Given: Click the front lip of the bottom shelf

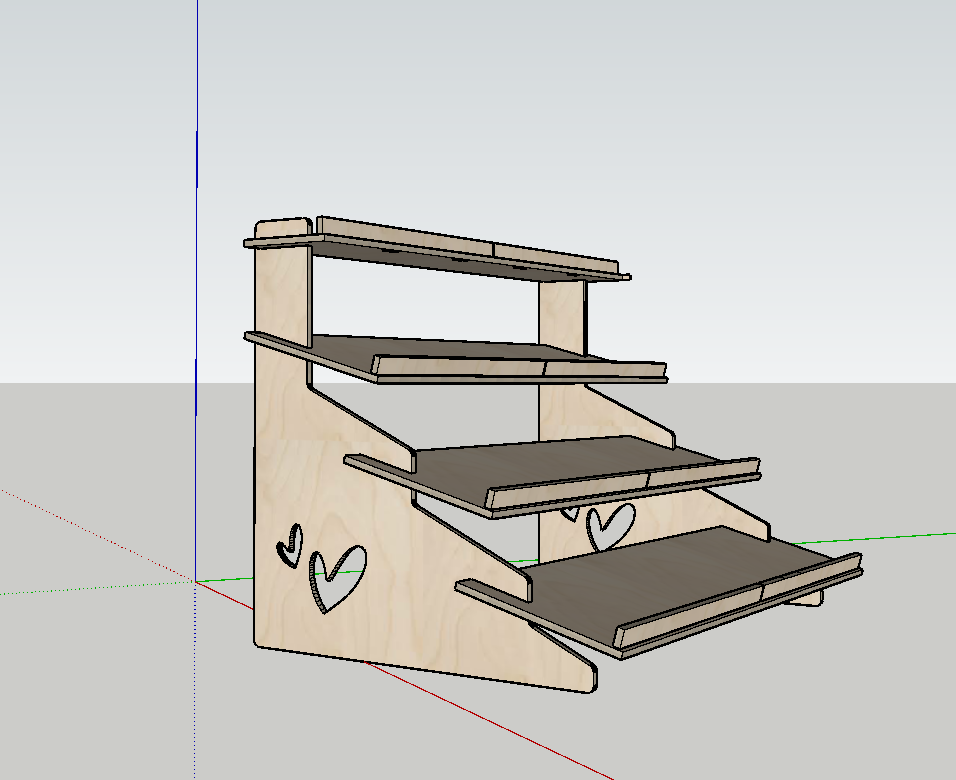Looking at the screenshot, I should pos(740,610).
